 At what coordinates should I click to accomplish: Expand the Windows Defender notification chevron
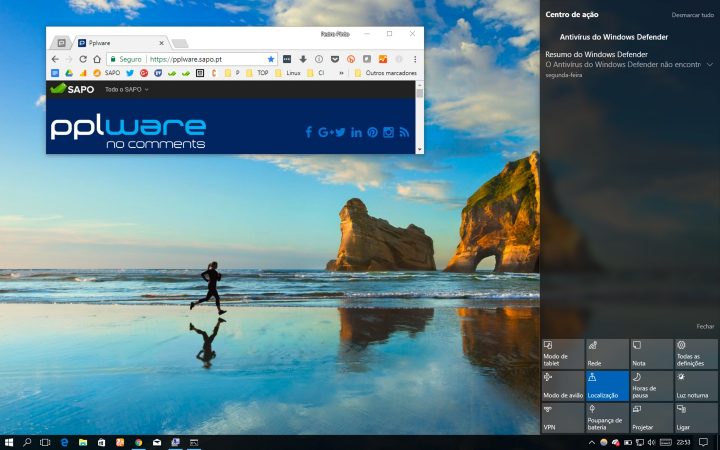click(x=709, y=64)
